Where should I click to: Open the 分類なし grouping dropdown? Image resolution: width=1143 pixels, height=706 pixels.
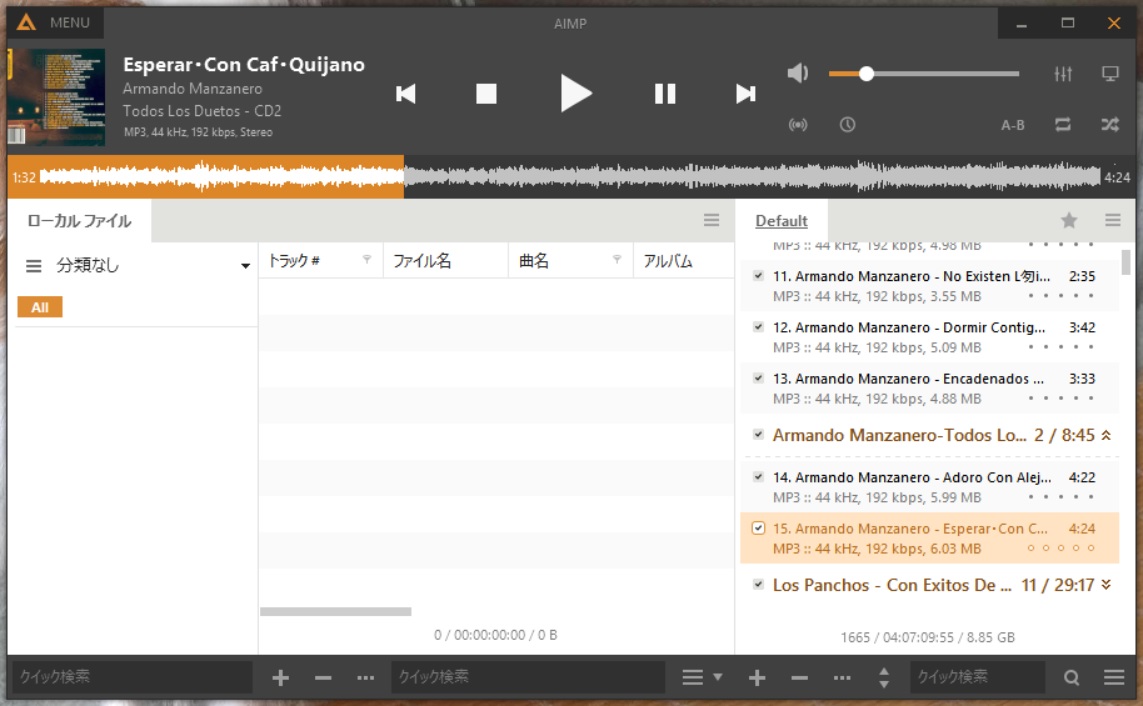tap(245, 266)
